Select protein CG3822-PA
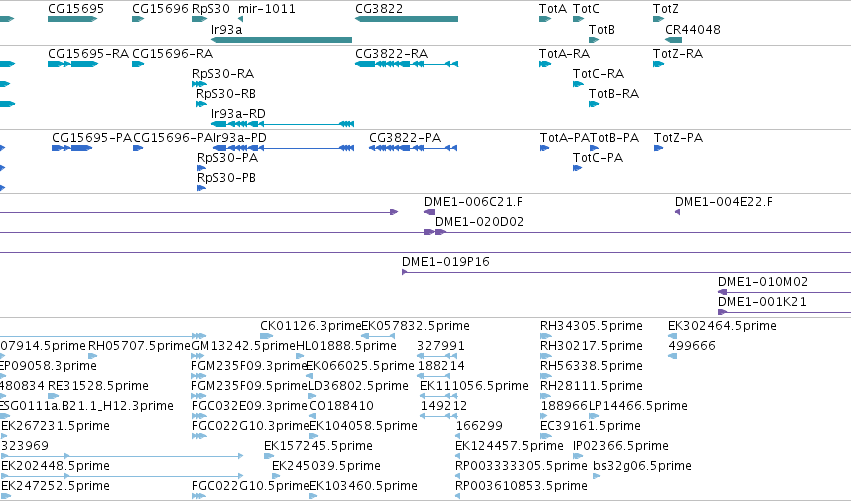Viewport: 851px width, 501px height. (x=405, y=138)
